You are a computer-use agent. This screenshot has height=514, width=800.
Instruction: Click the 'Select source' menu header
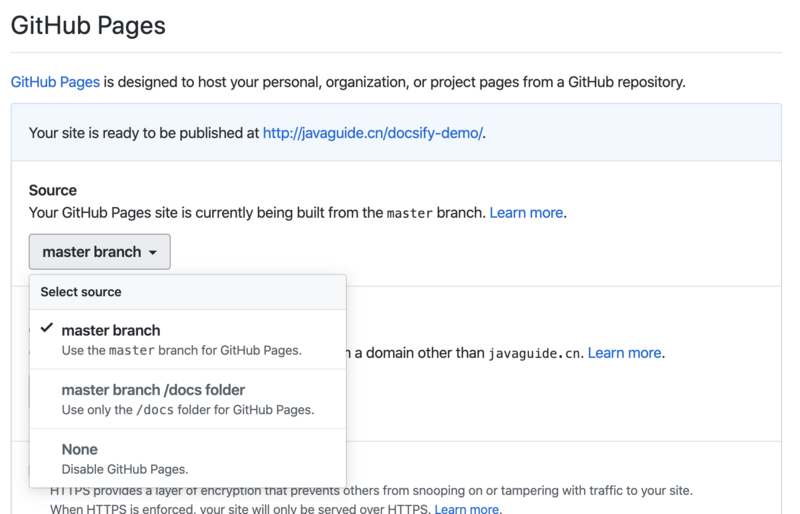tap(81, 292)
